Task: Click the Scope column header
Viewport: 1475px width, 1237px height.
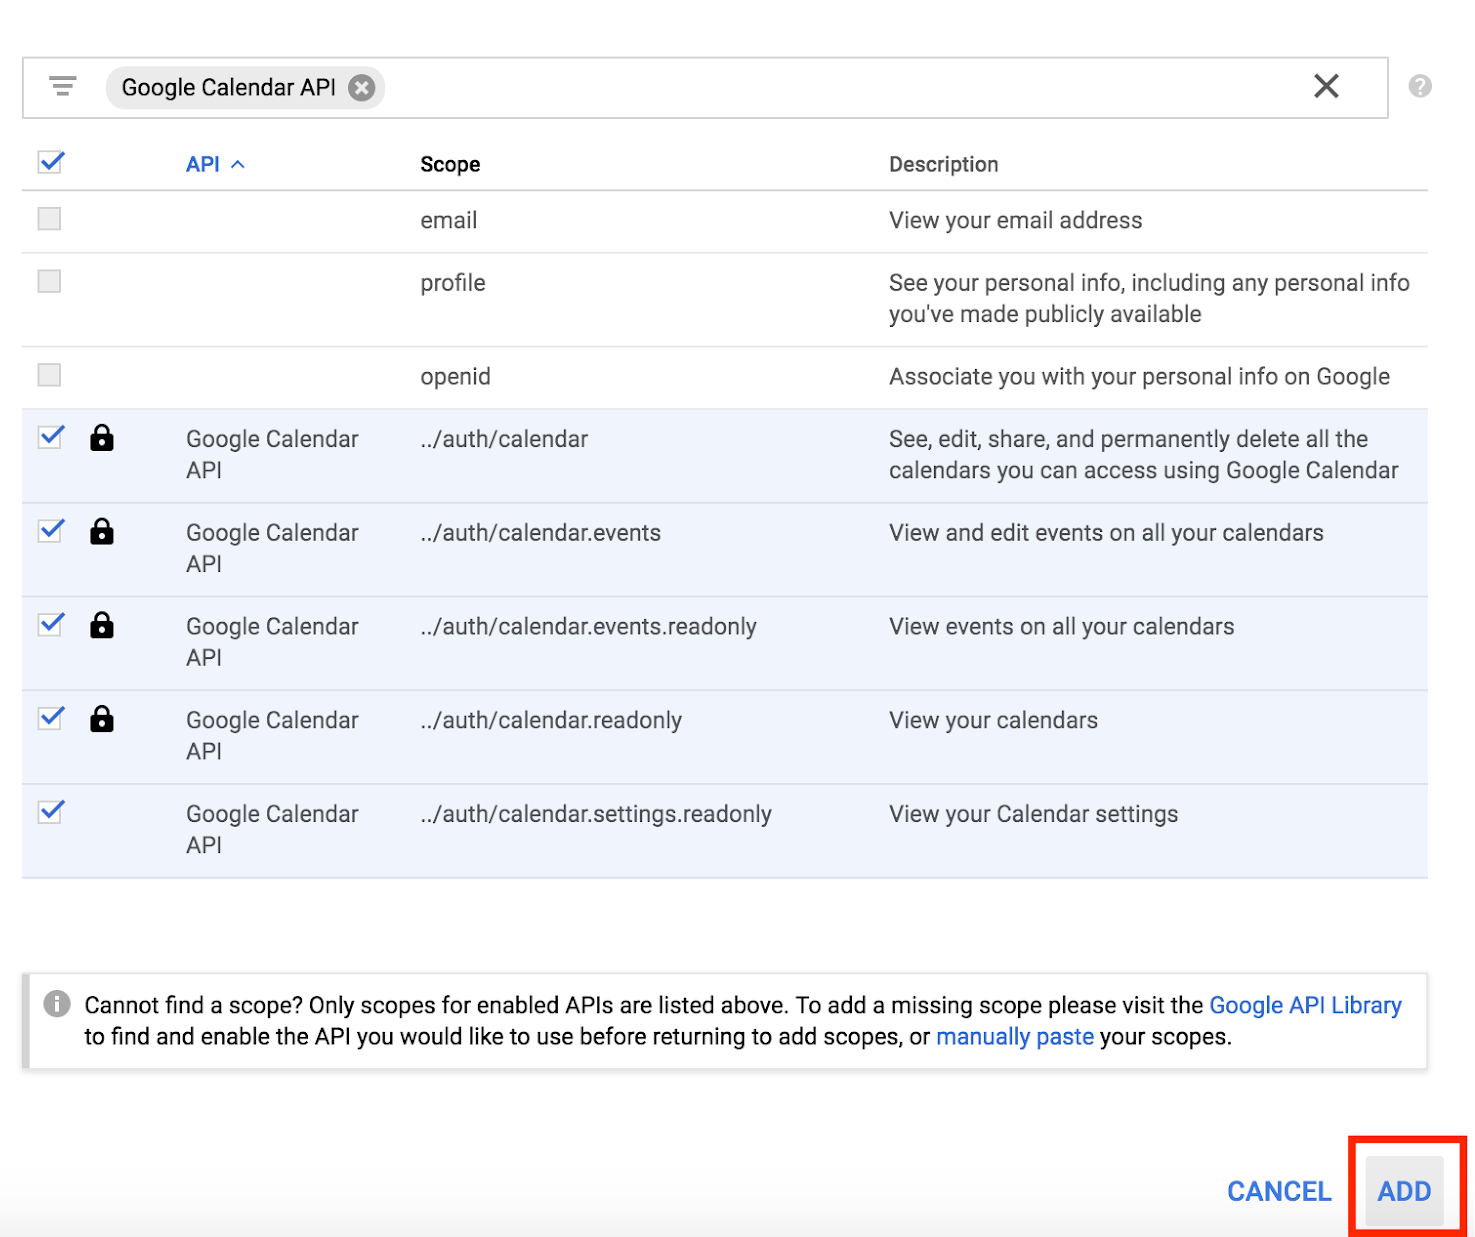Action: tap(450, 164)
